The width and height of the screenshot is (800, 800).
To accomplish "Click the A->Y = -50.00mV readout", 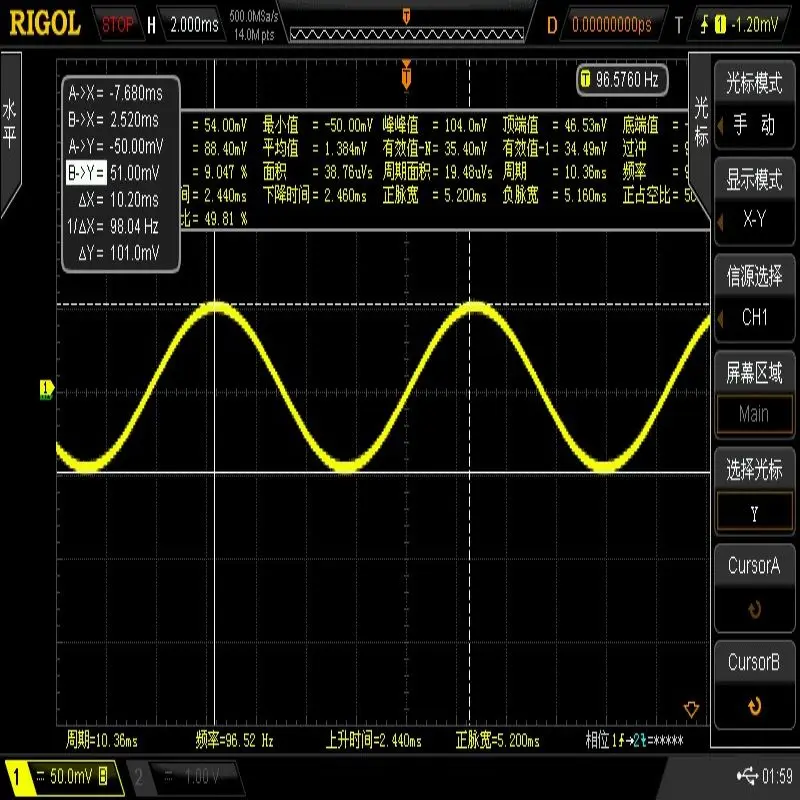I will coord(116,146).
